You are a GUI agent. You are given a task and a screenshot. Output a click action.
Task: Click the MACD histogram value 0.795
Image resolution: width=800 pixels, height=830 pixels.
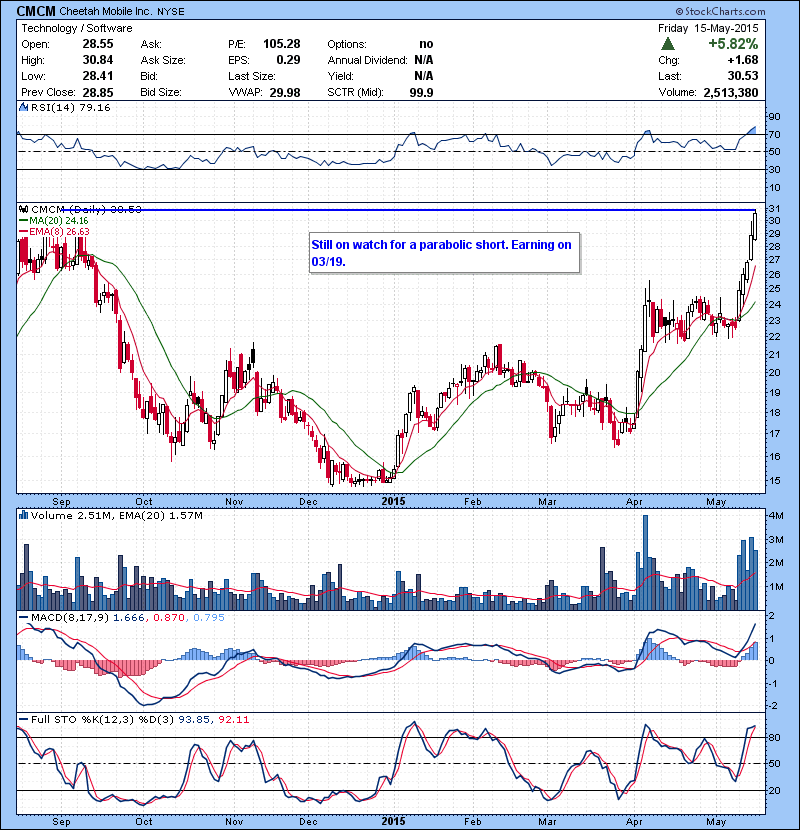point(209,617)
